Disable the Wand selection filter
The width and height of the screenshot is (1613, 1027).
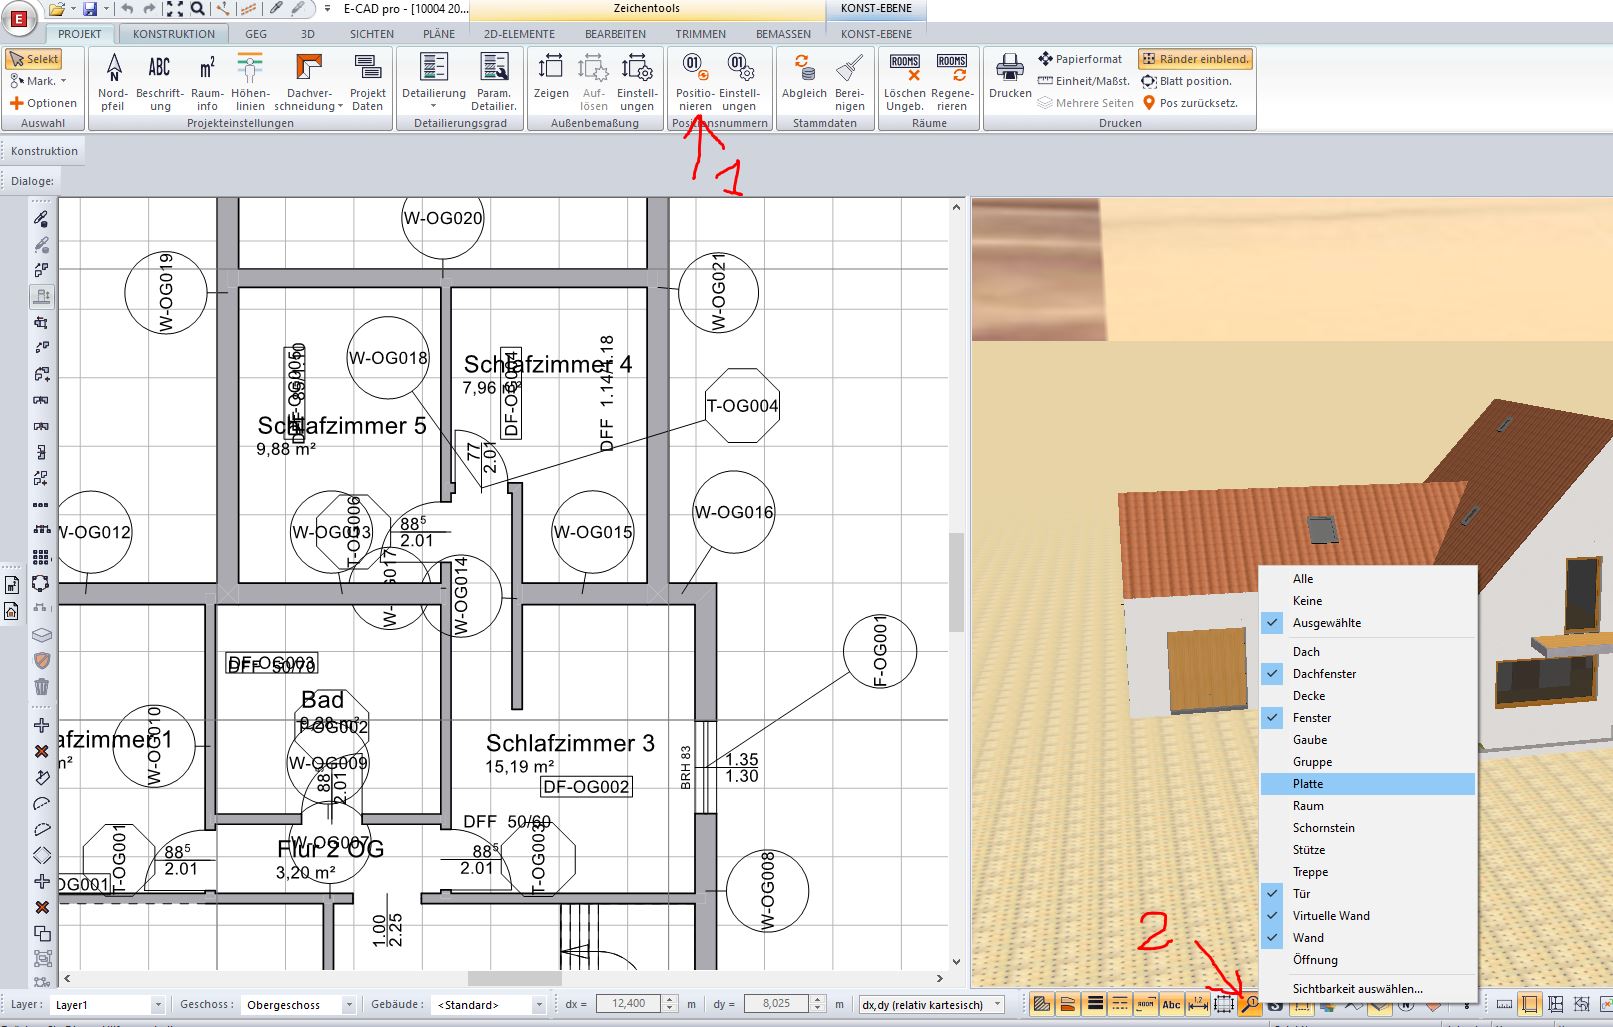pyautogui.click(x=1307, y=938)
